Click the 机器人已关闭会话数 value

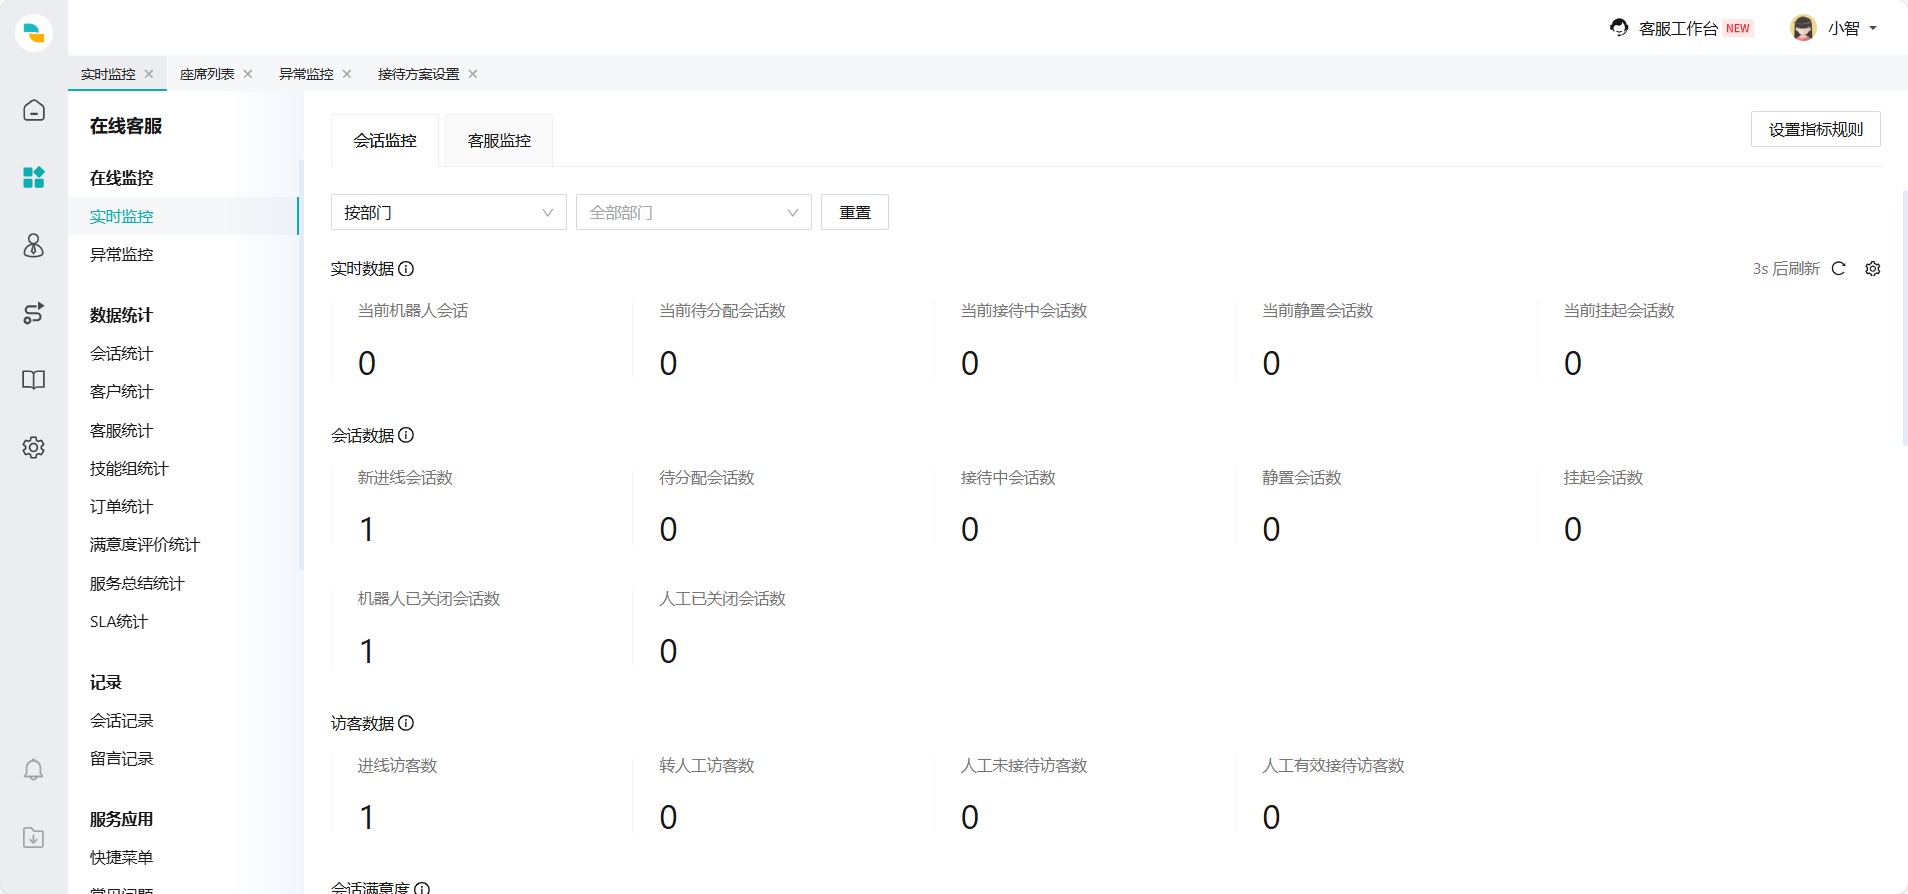click(x=367, y=651)
